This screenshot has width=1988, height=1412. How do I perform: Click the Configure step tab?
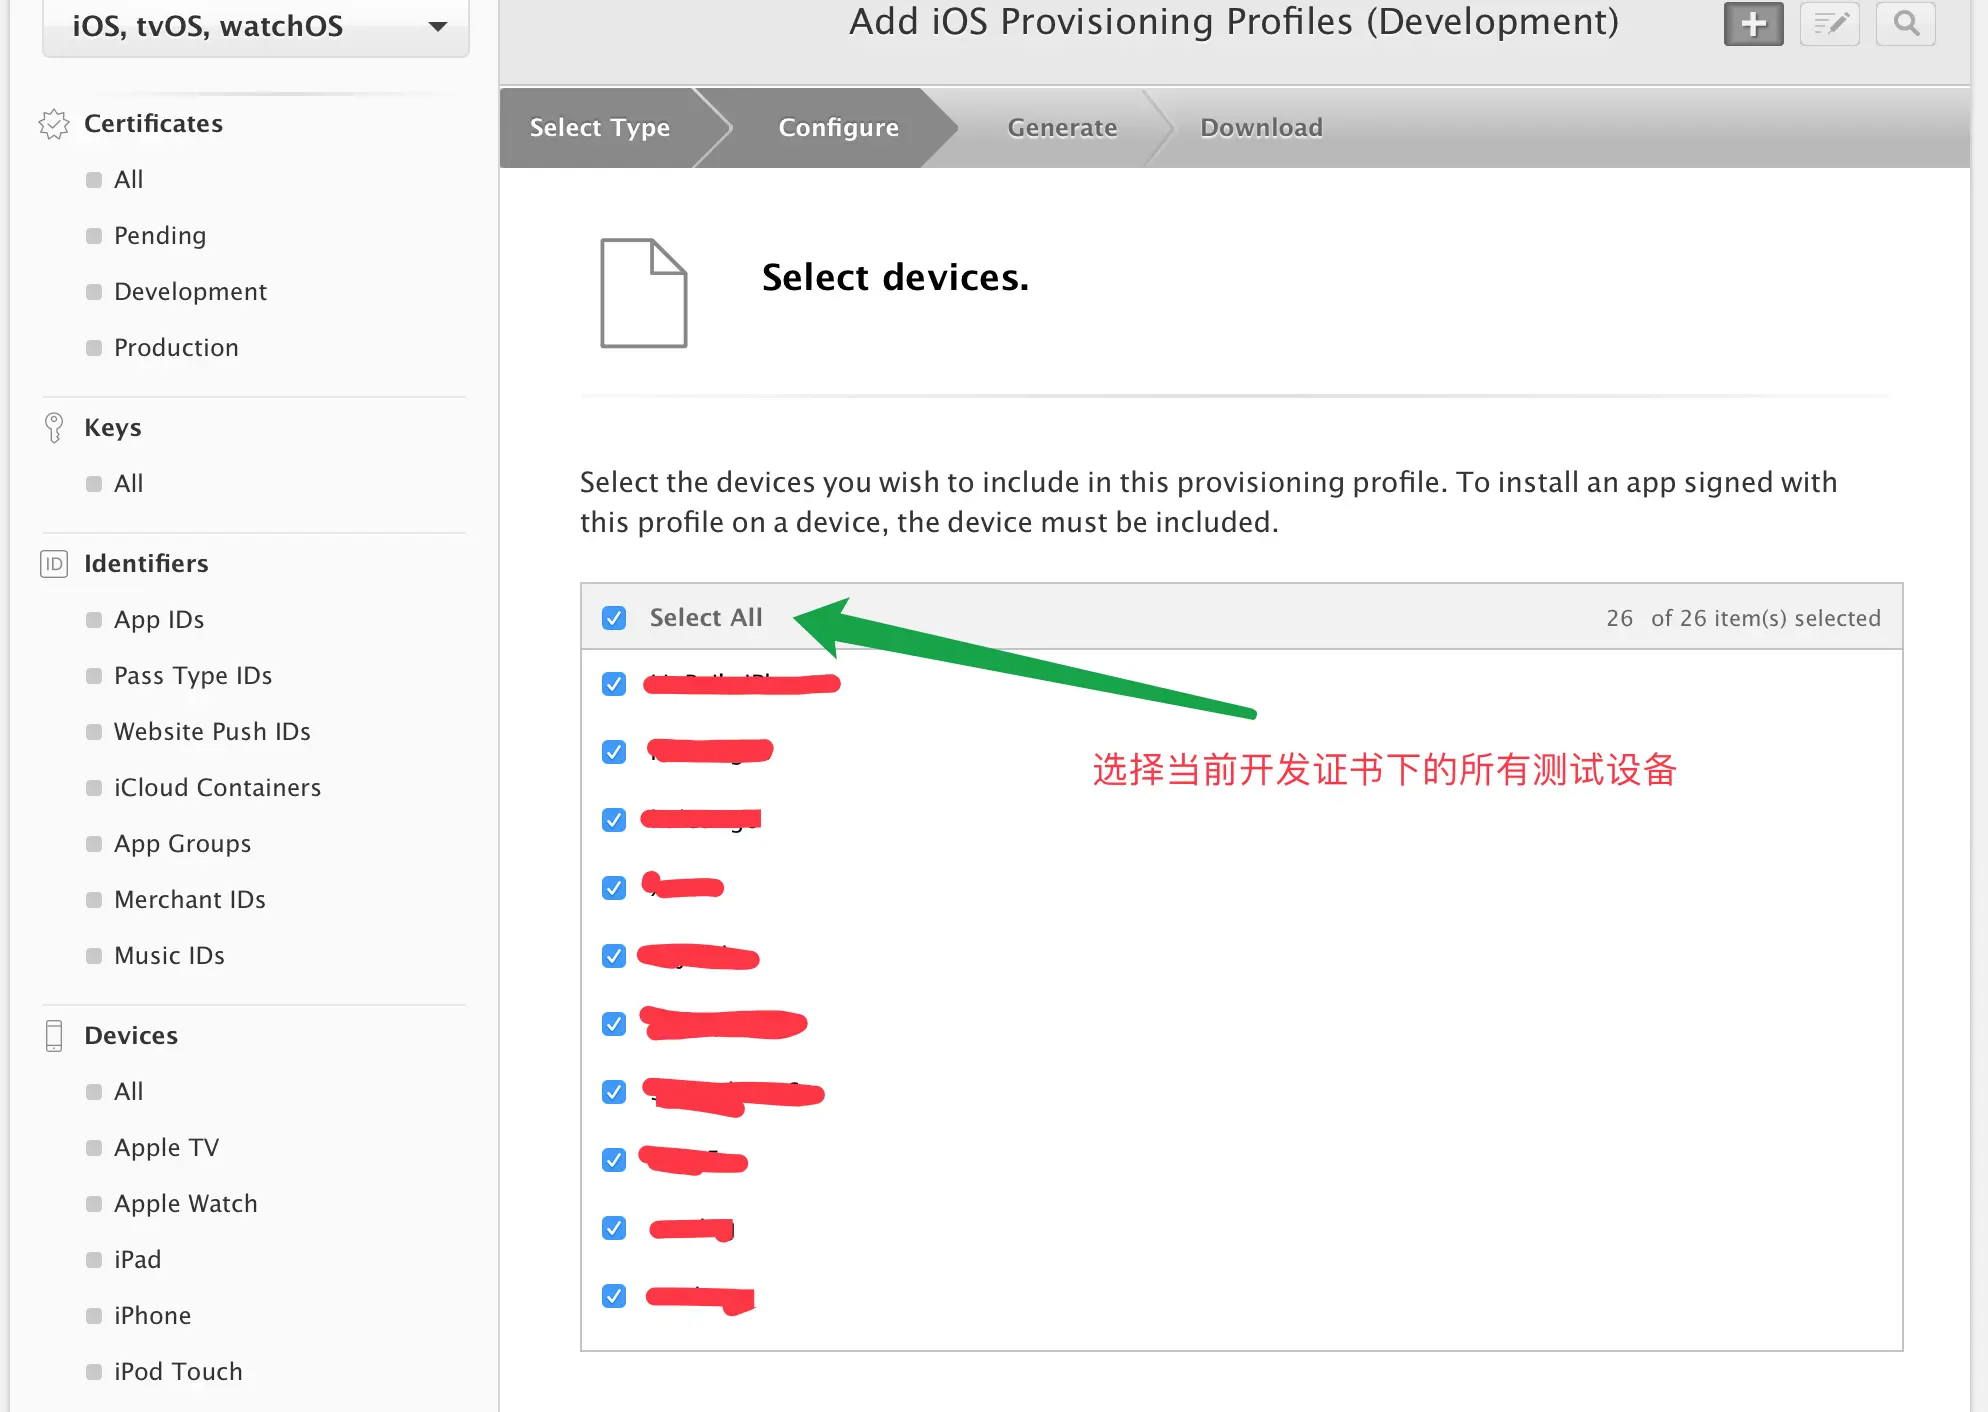pos(838,128)
